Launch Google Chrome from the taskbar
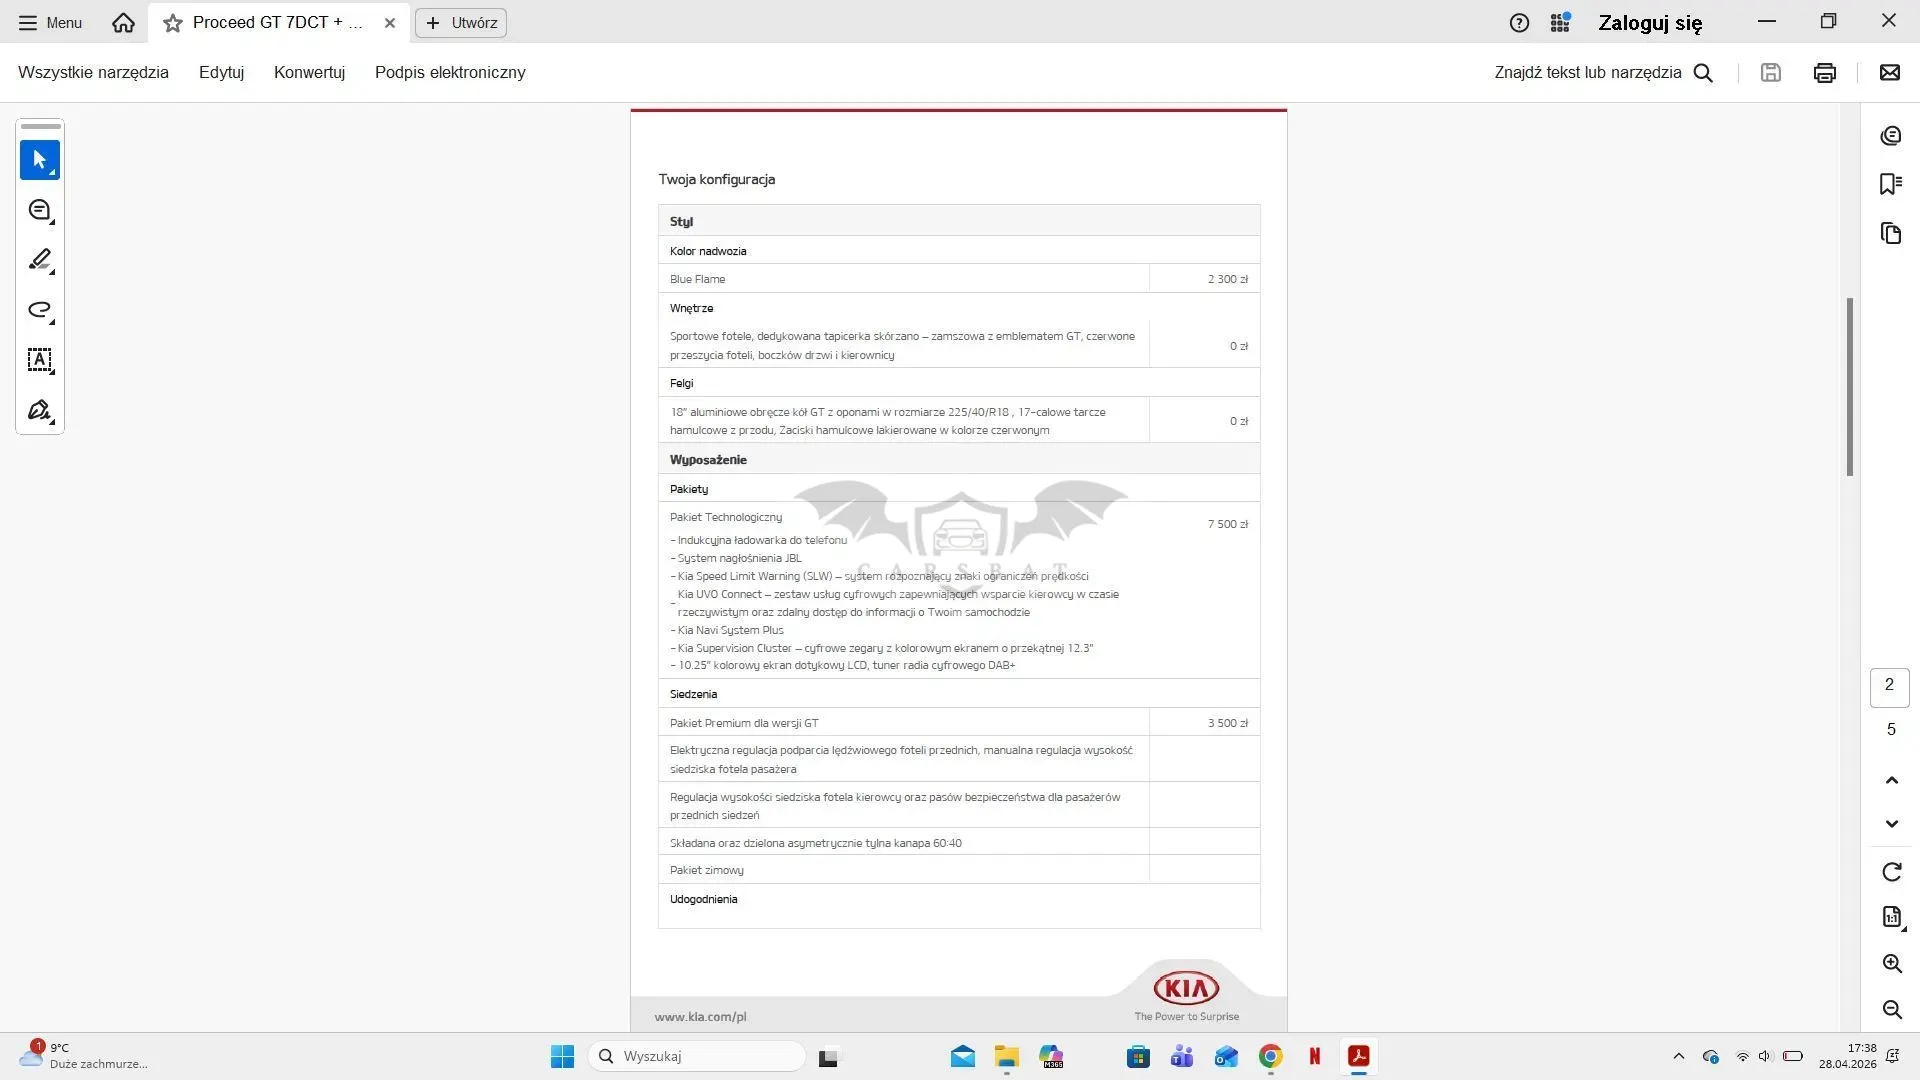Image resolution: width=1920 pixels, height=1080 pixels. tap(1270, 1056)
